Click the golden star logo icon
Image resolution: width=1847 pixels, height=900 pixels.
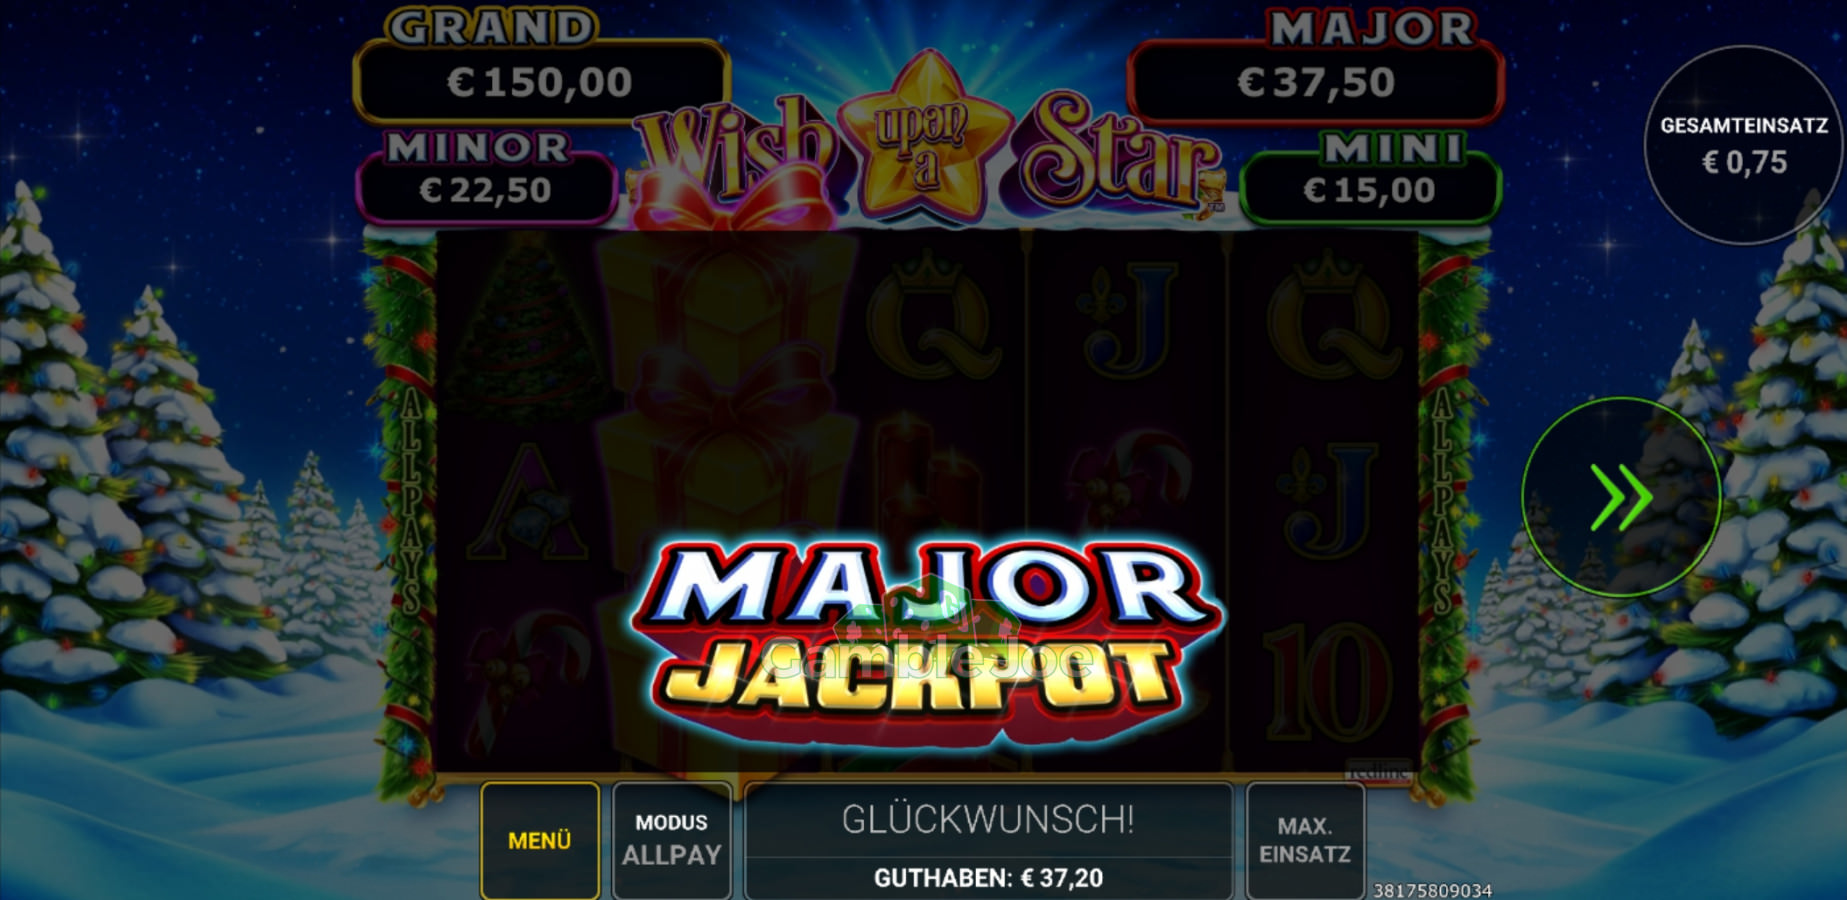(x=924, y=135)
